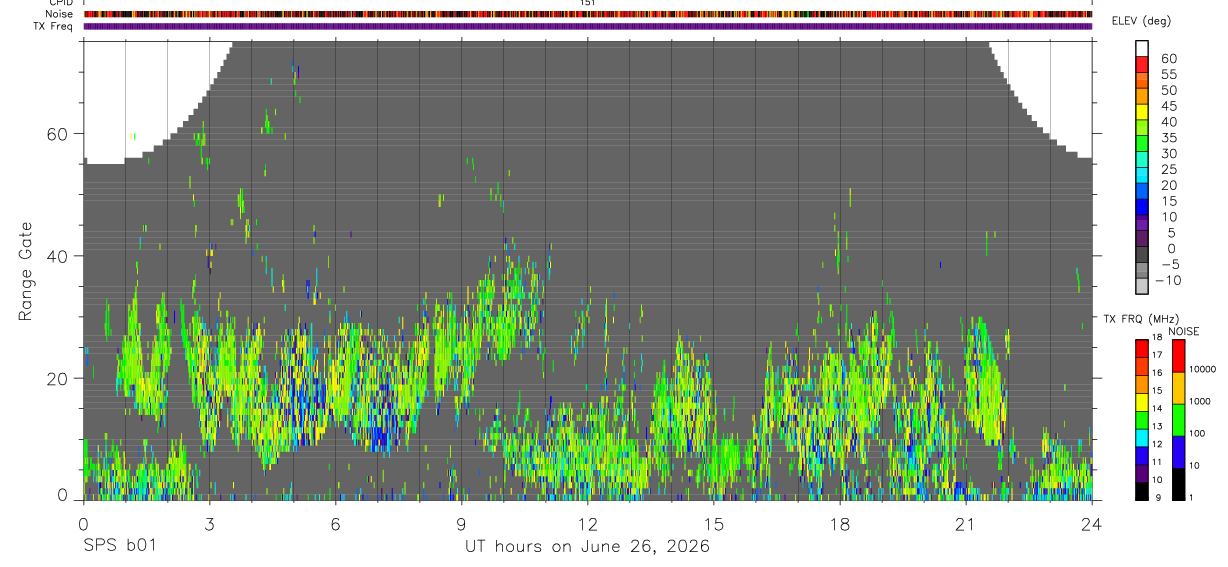Click the Noise row label at top left
This screenshot has height=567, width=1228.
tap(60, 14)
